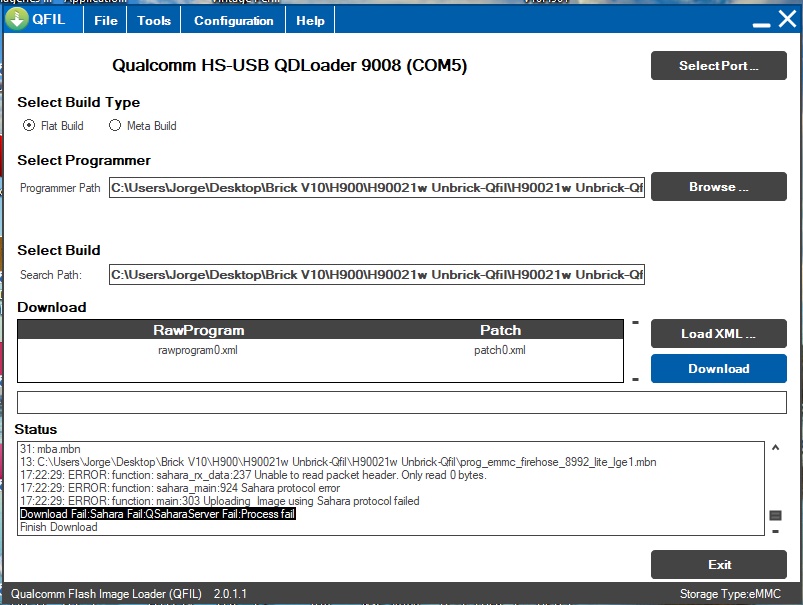Click the main:303 Uploading Image error line
Screen dimensions: 803x605
220,501
